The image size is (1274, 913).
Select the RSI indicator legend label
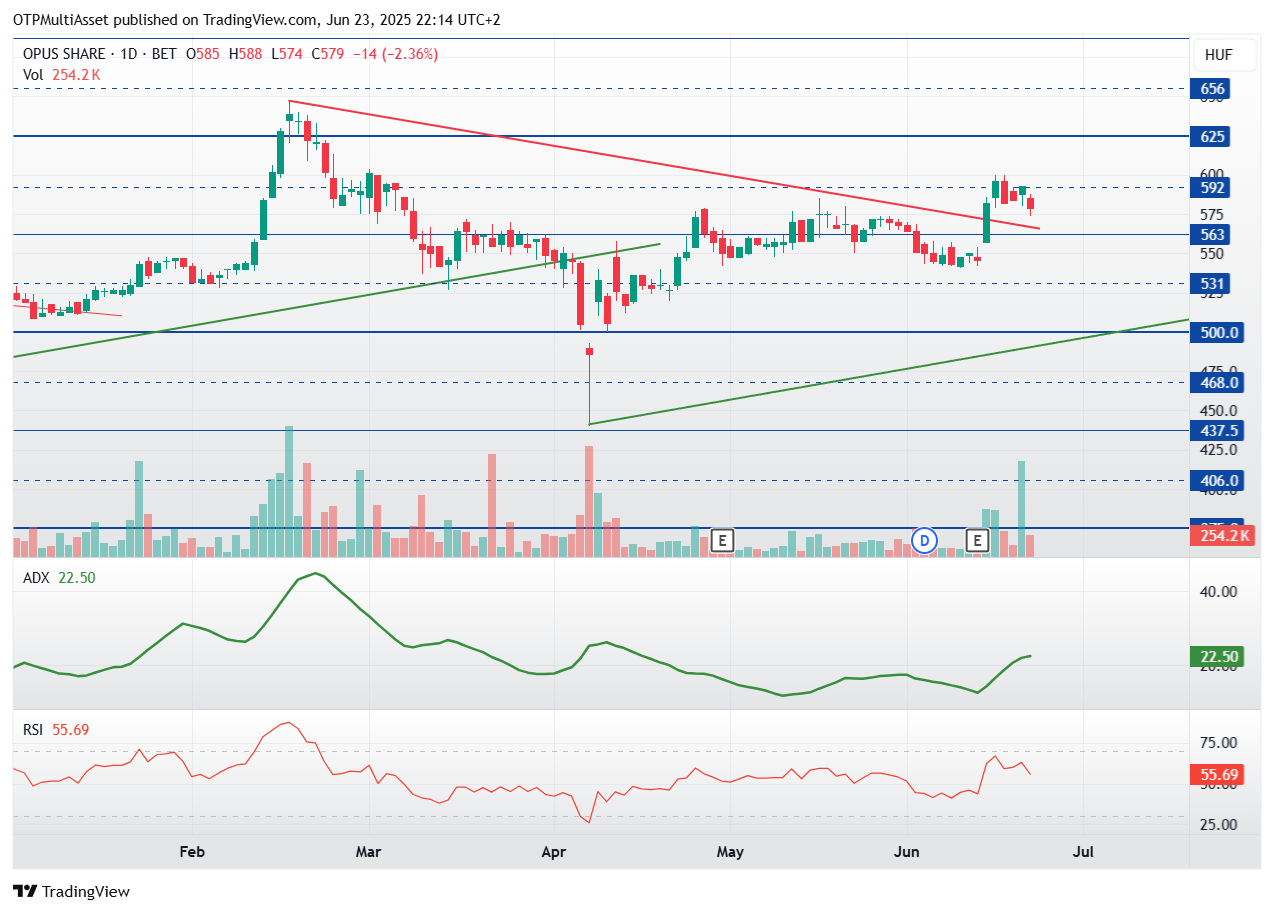click(34, 730)
